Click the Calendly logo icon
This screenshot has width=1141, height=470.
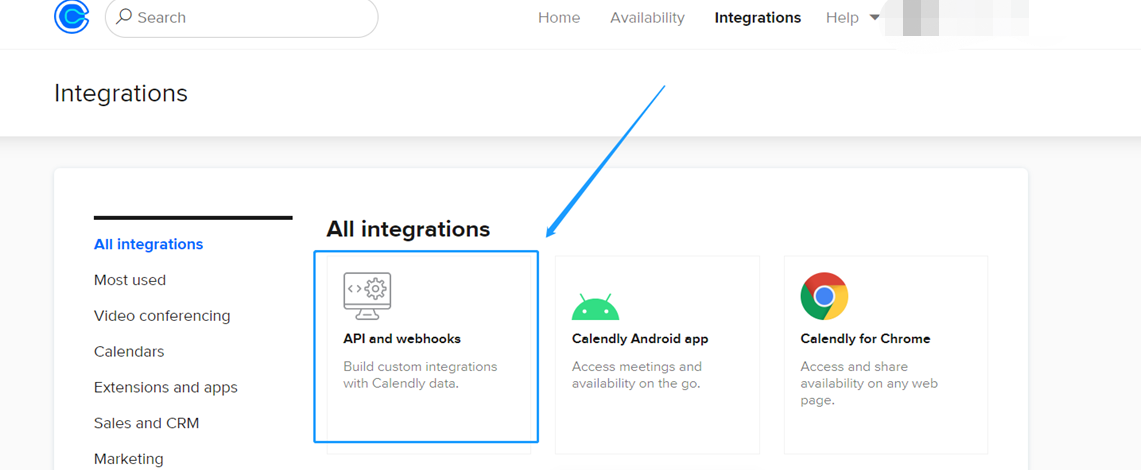tap(71, 17)
